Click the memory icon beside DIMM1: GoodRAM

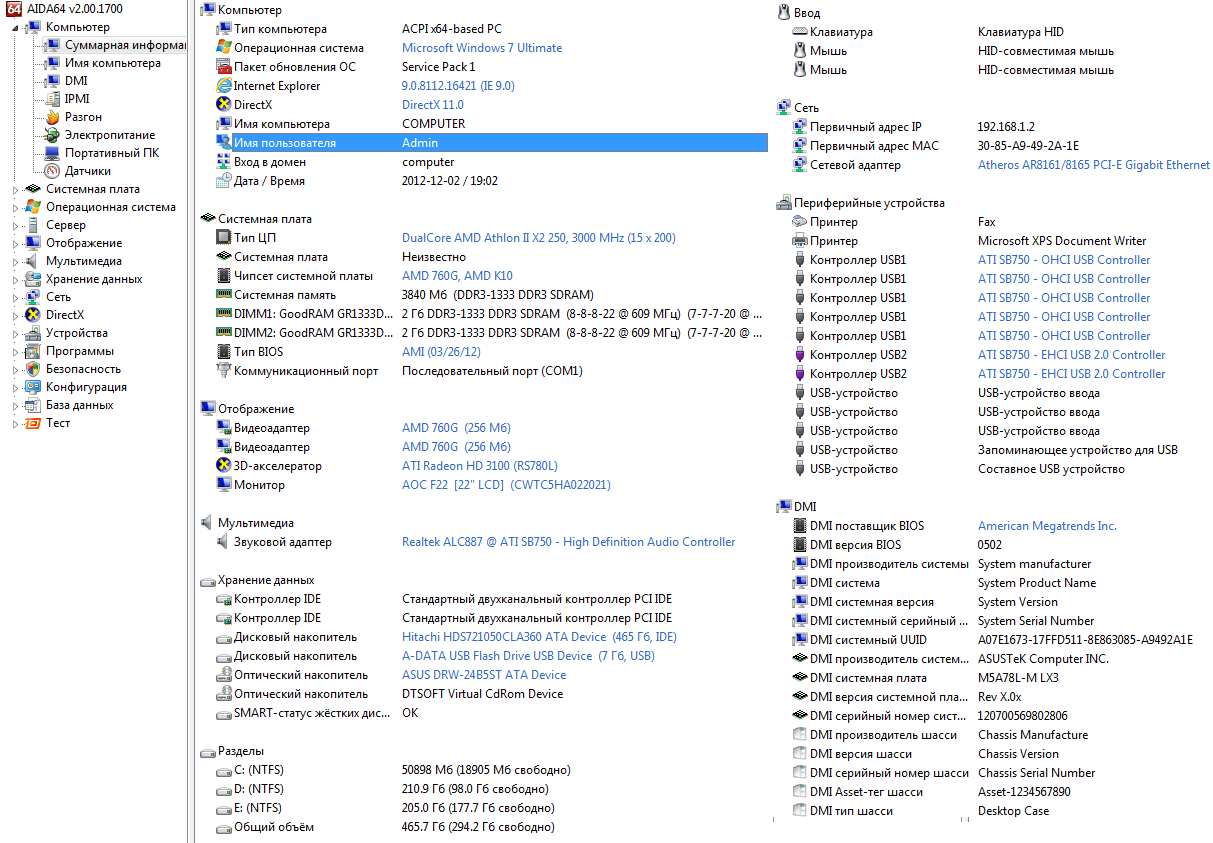(x=224, y=314)
